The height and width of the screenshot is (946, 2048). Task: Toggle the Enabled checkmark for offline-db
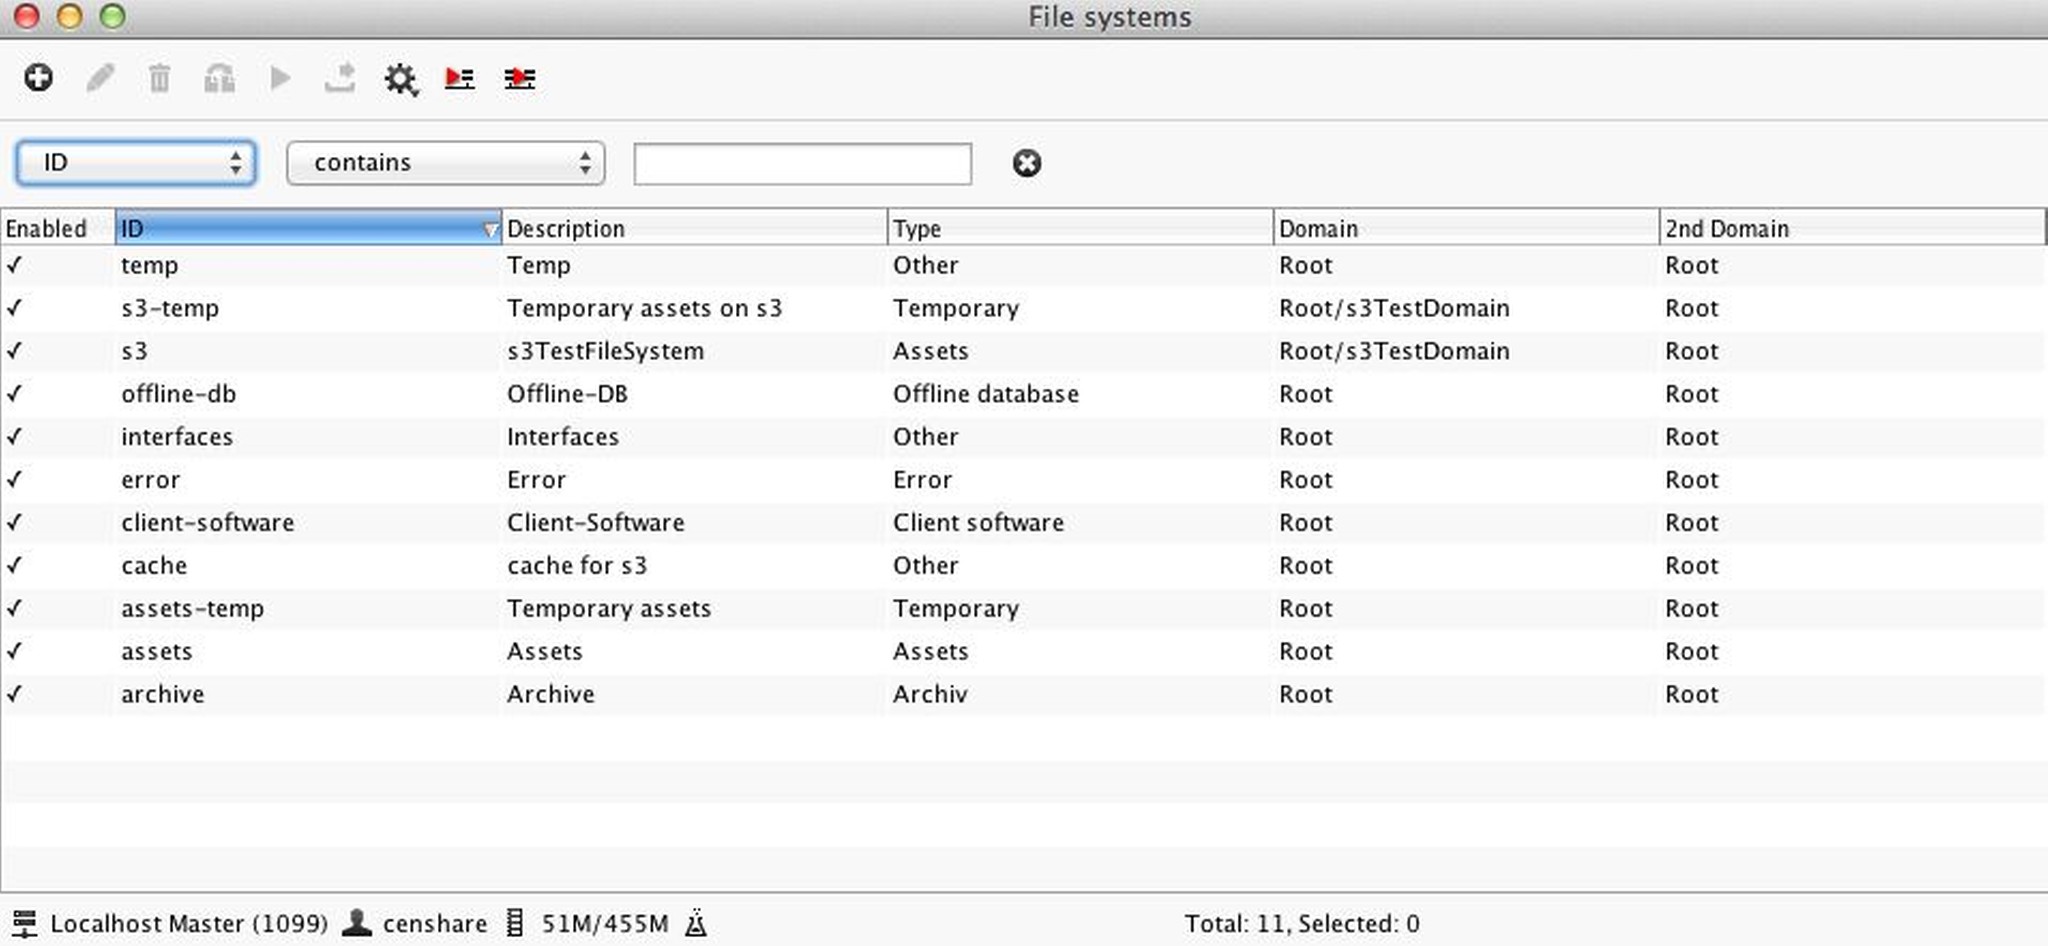tap(15, 394)
